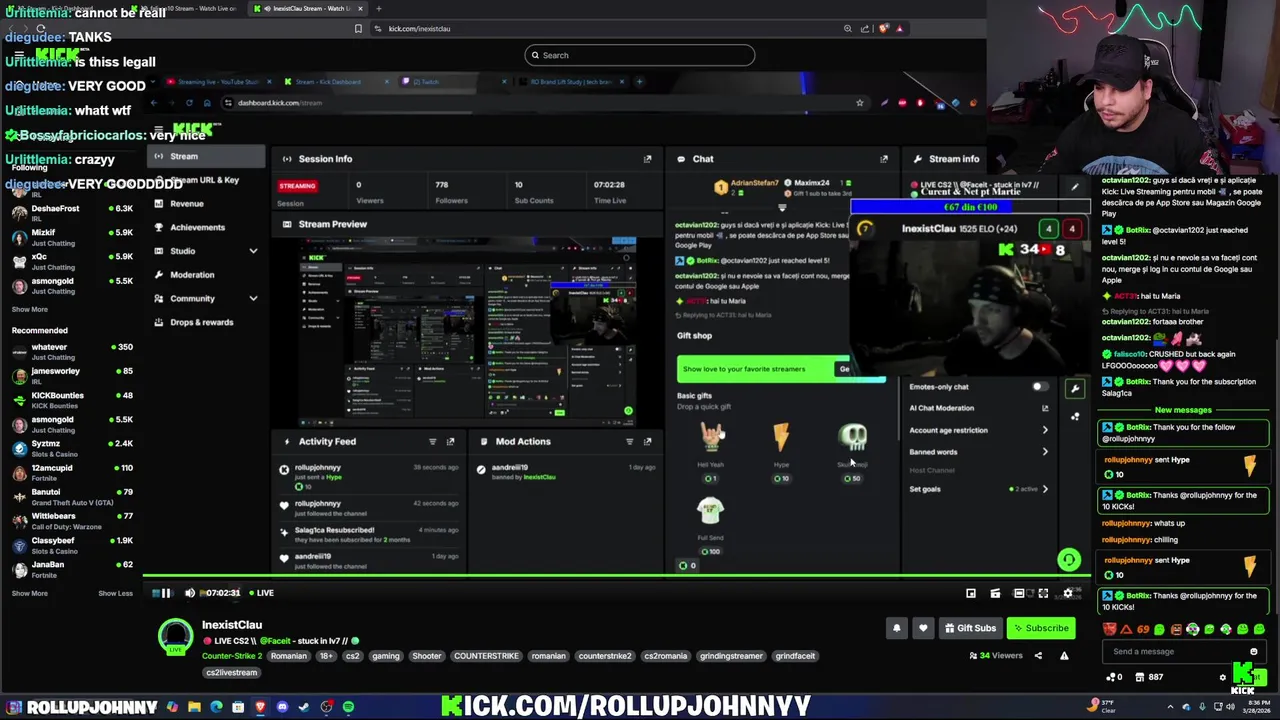Click the Romanian language tag
This screenshot has height=720, width=1280.
(x=288, y=656)
